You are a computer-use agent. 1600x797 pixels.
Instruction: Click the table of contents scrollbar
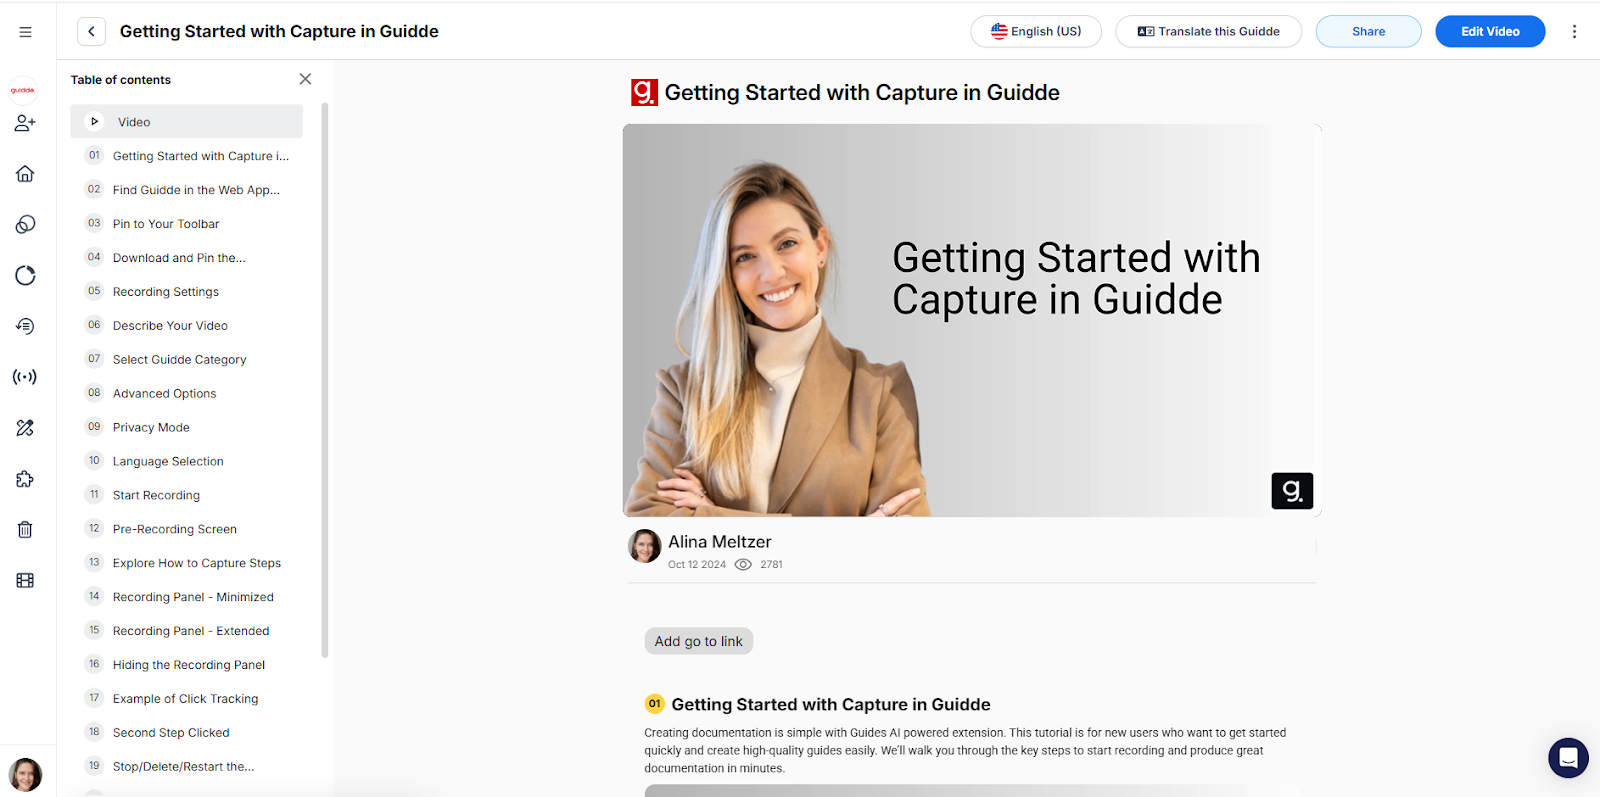[x=324, y=380]
